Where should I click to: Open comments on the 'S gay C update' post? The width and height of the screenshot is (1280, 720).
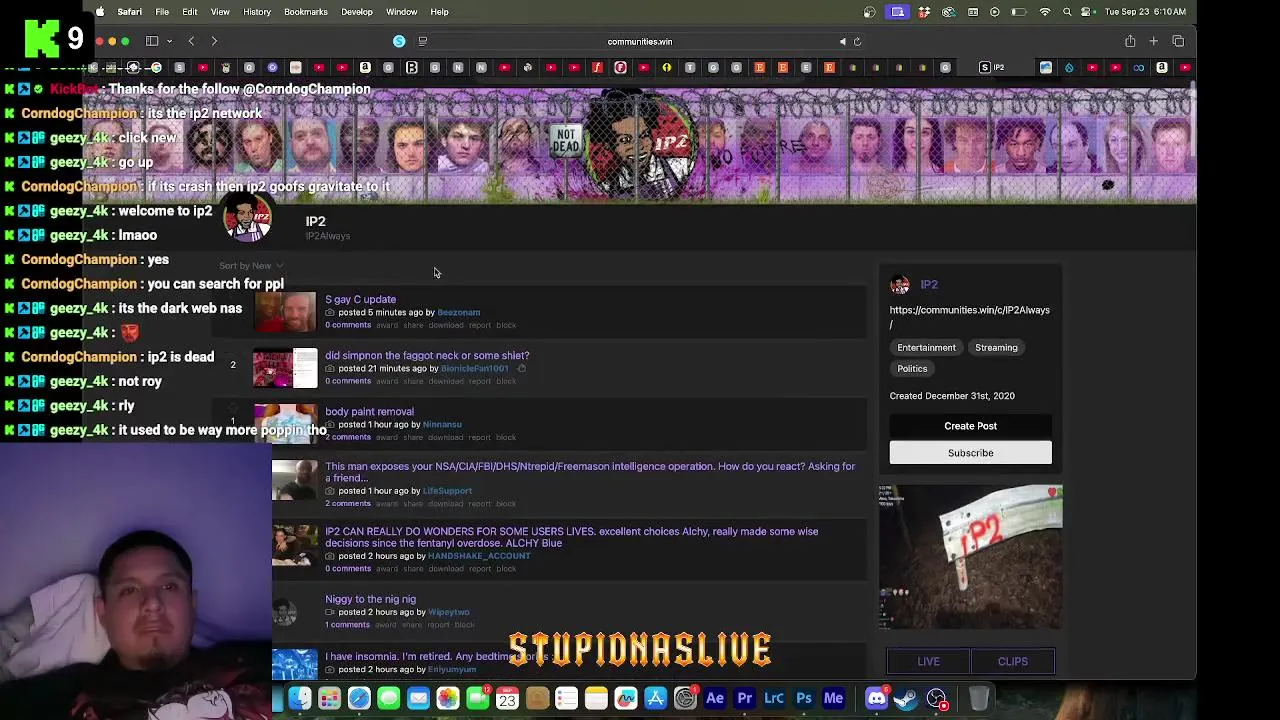pos(348,325)
